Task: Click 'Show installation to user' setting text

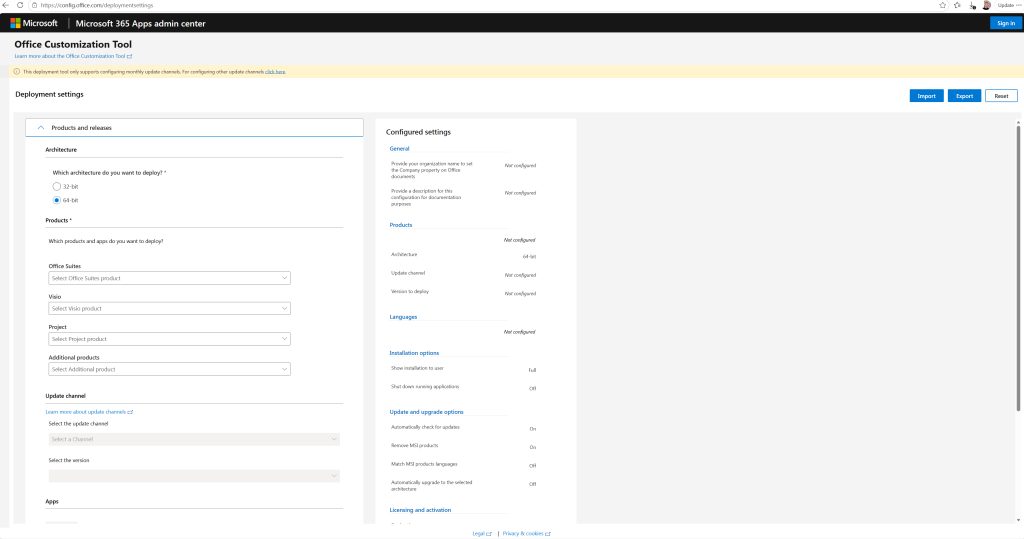Action: point(417,368)
